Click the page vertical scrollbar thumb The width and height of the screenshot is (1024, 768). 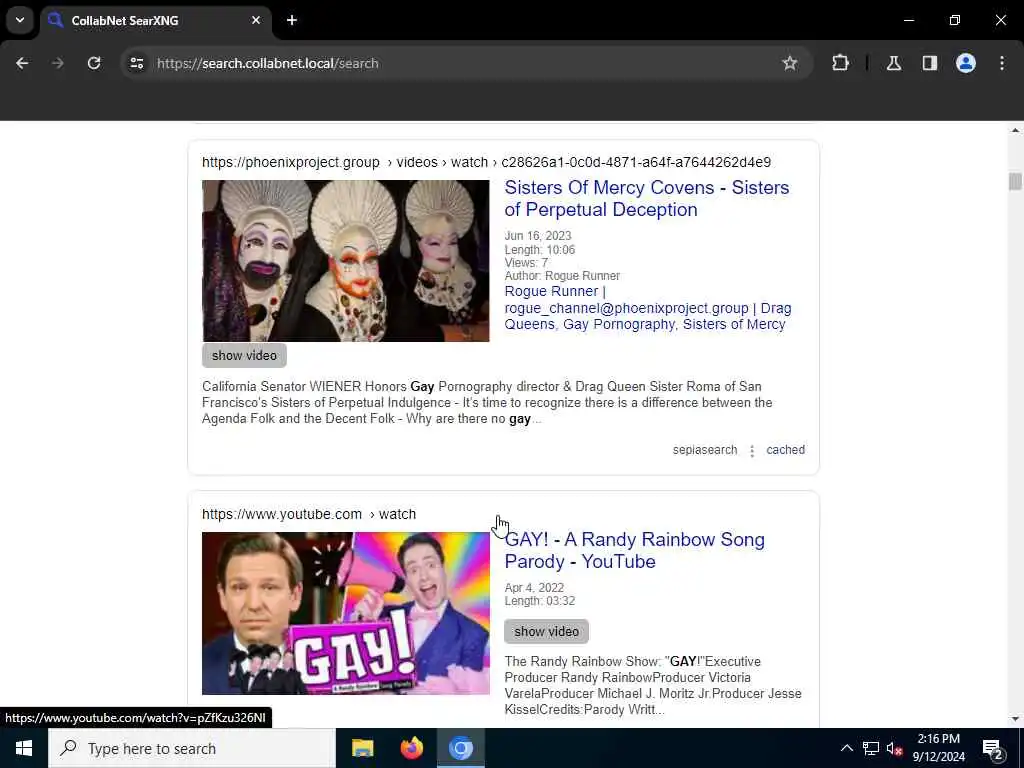[1015, 182]
